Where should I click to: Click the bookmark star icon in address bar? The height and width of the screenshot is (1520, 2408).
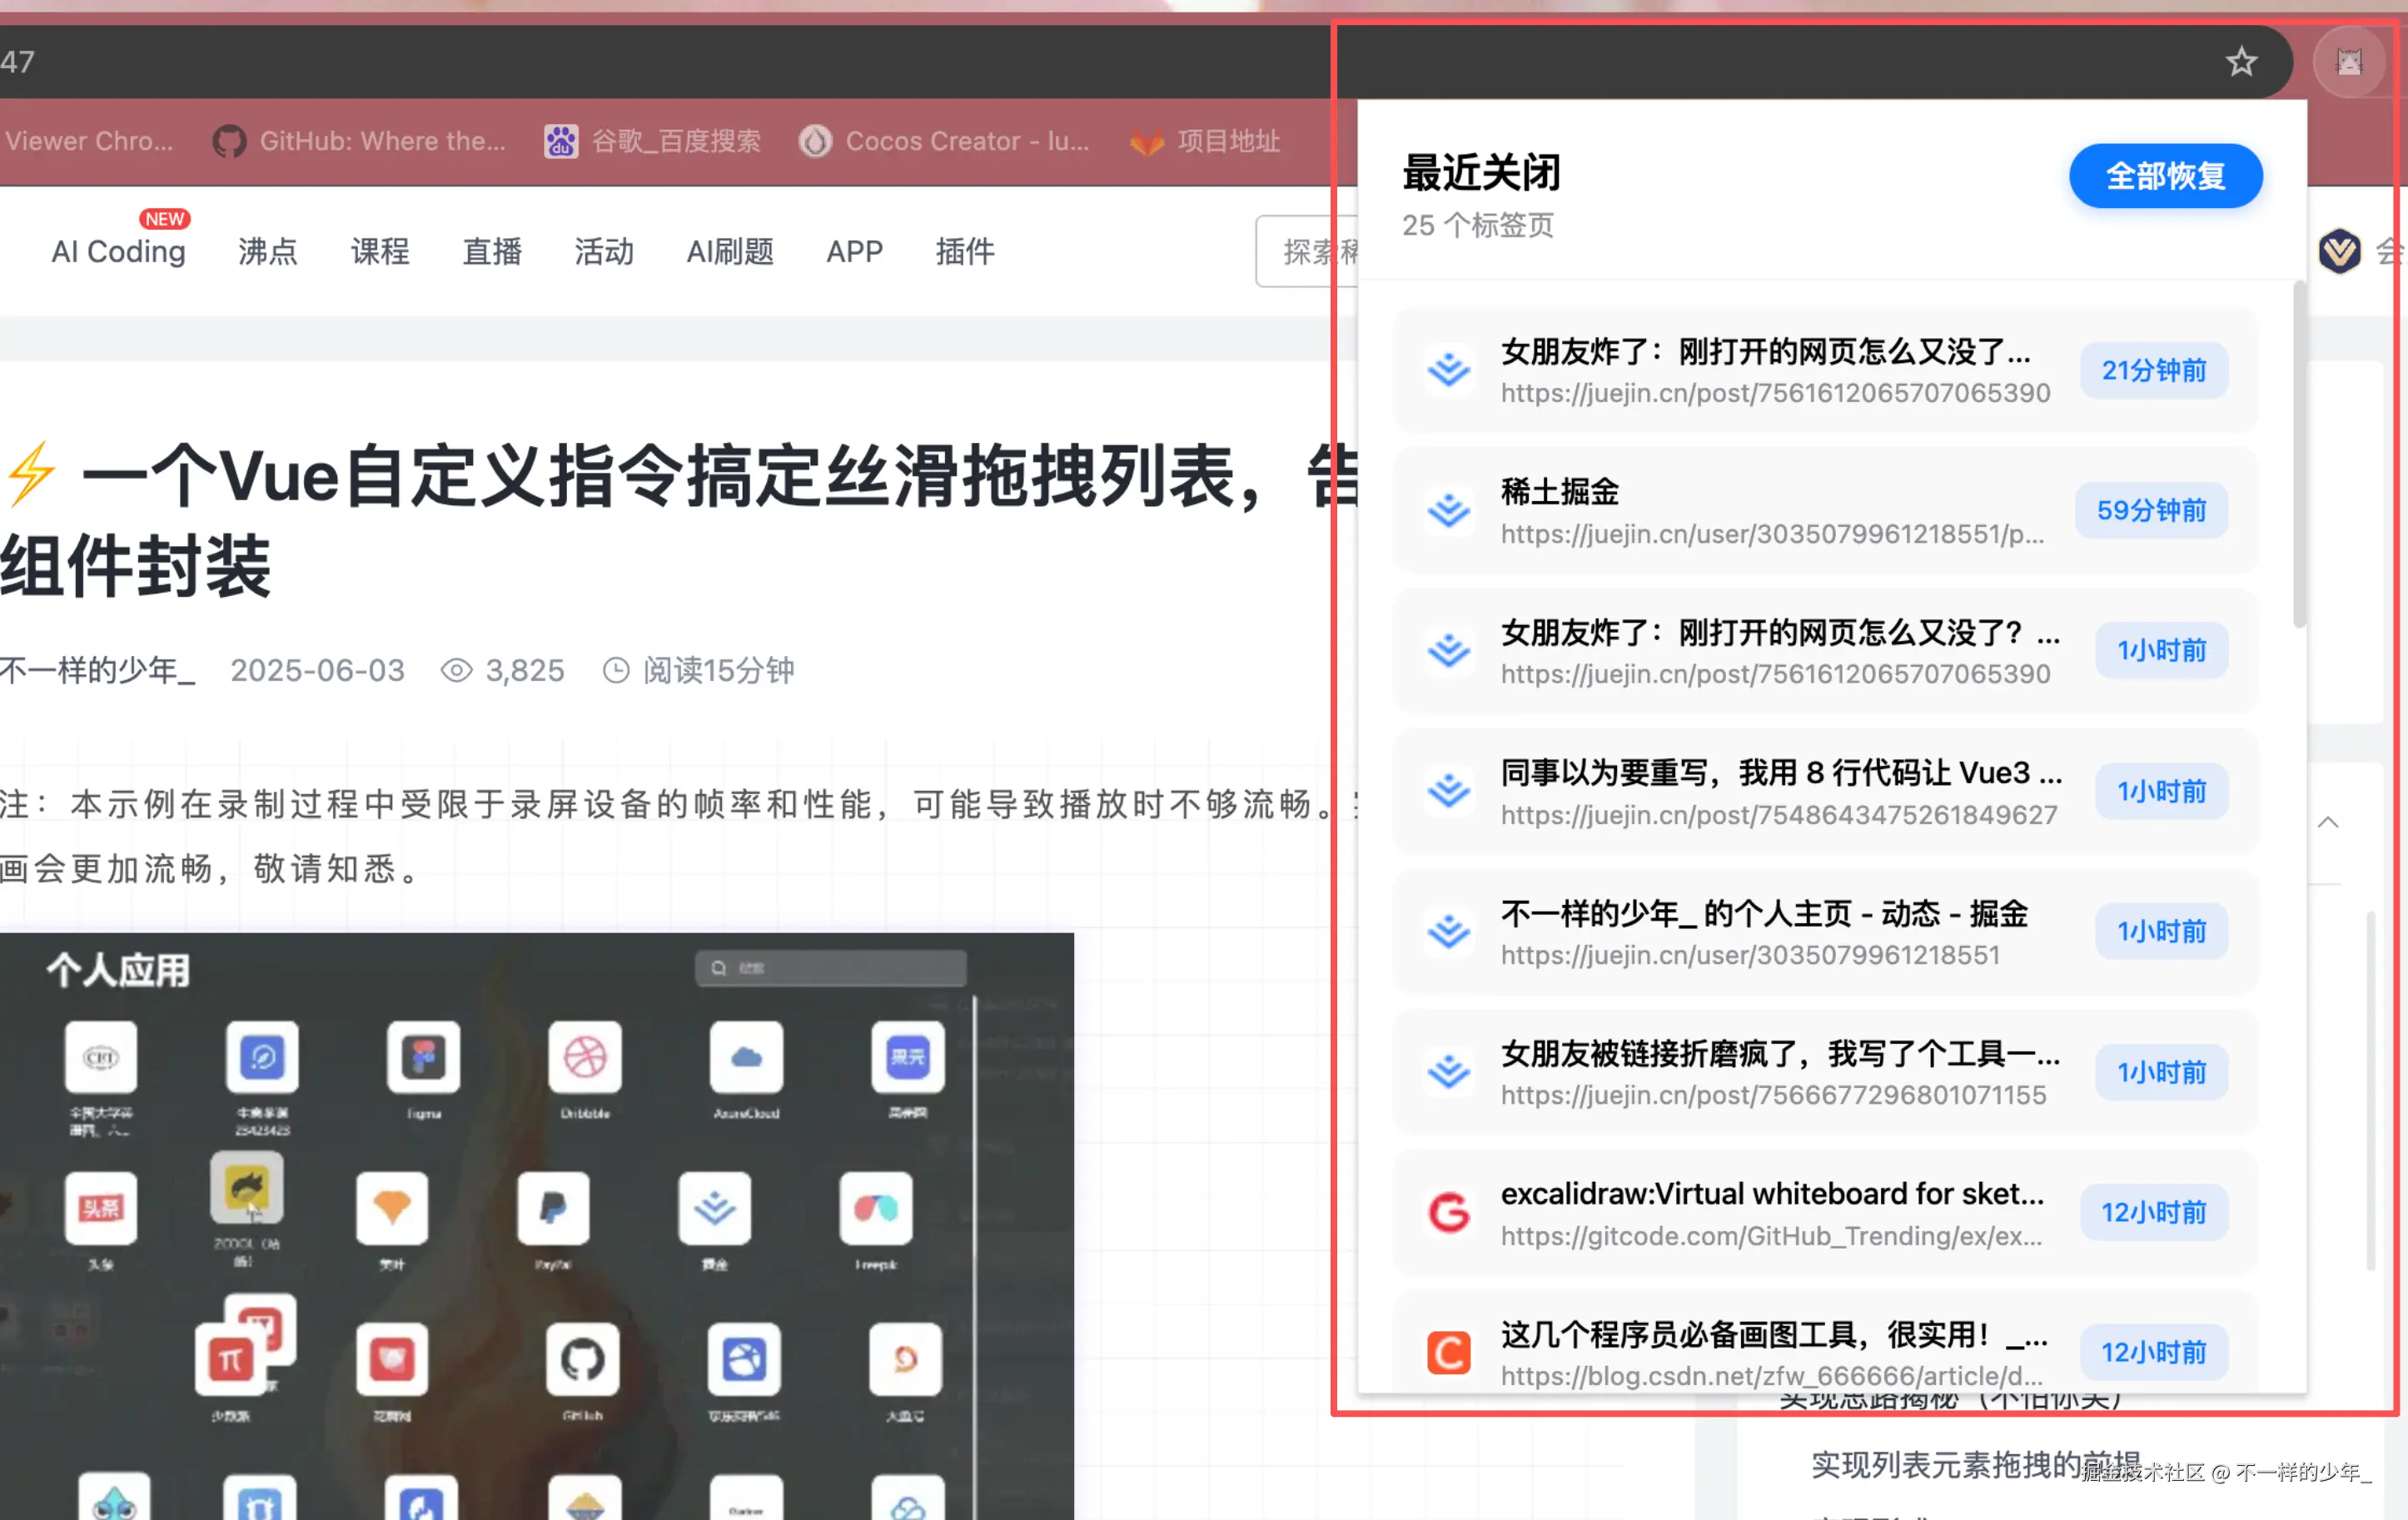2241,62
